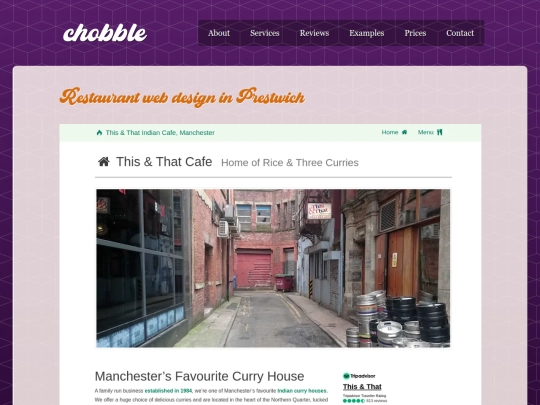Click the Indian curry houses link
Image resolution: width=540 pixels, height=405 pixels.
[302, 391]
